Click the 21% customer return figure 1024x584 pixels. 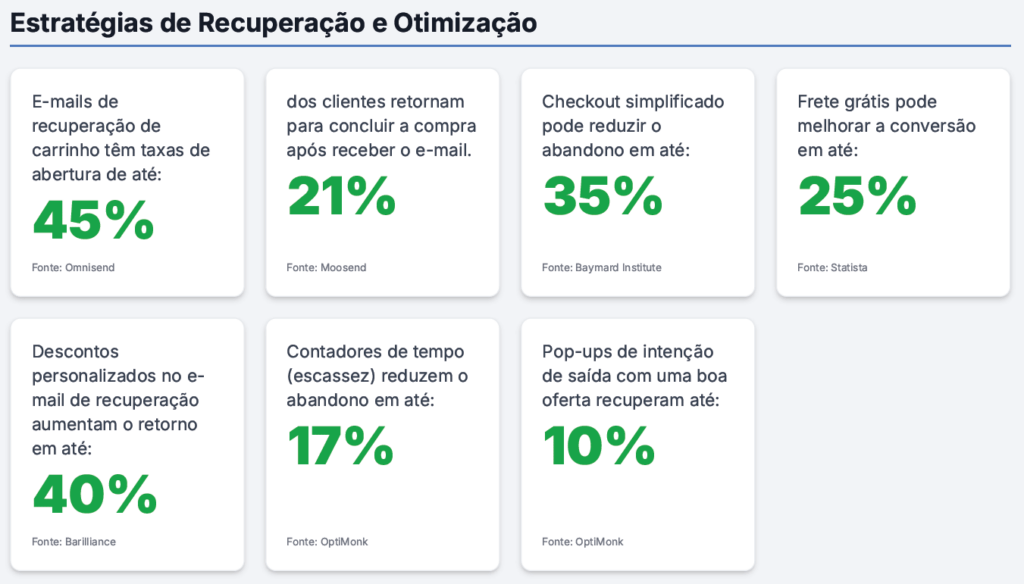341,195
